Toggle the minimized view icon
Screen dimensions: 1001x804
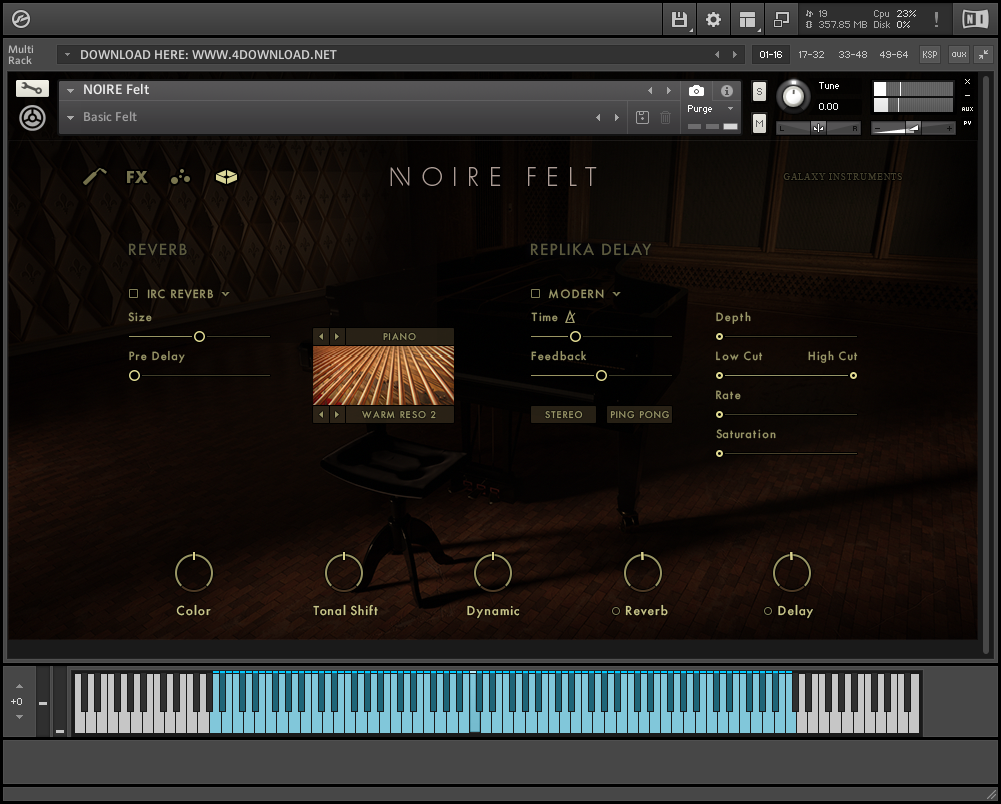pos(781,19)
